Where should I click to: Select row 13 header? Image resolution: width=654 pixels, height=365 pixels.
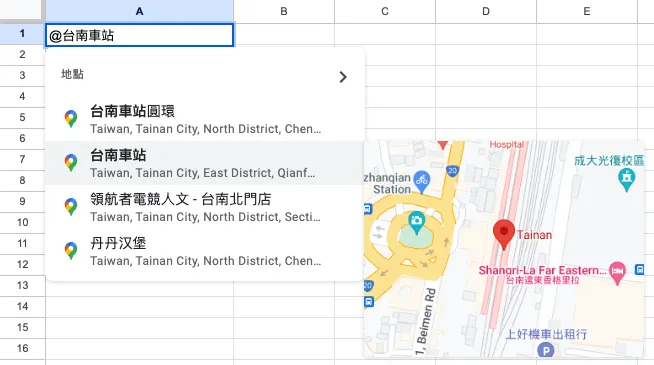point(22,285)
